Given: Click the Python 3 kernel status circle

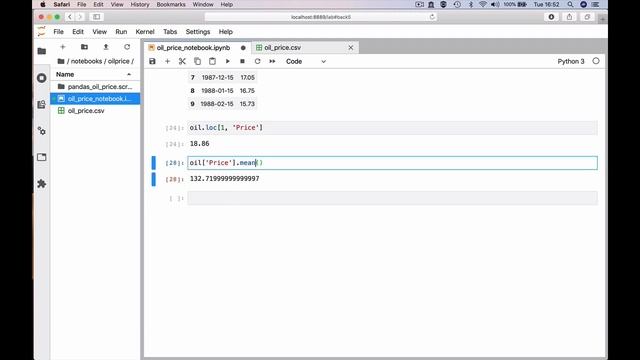Looking at the screenshot, I should [596, 61].
